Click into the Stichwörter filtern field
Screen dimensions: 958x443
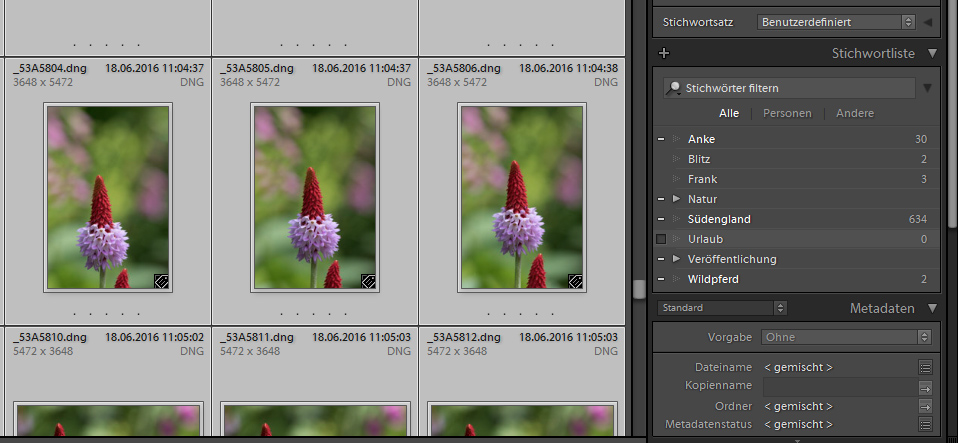coord(789,89)
